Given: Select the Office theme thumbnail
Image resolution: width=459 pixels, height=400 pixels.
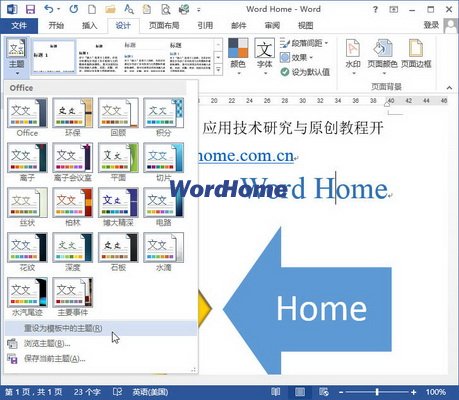Looking at the screenshot, I should (x=27, y=113).
